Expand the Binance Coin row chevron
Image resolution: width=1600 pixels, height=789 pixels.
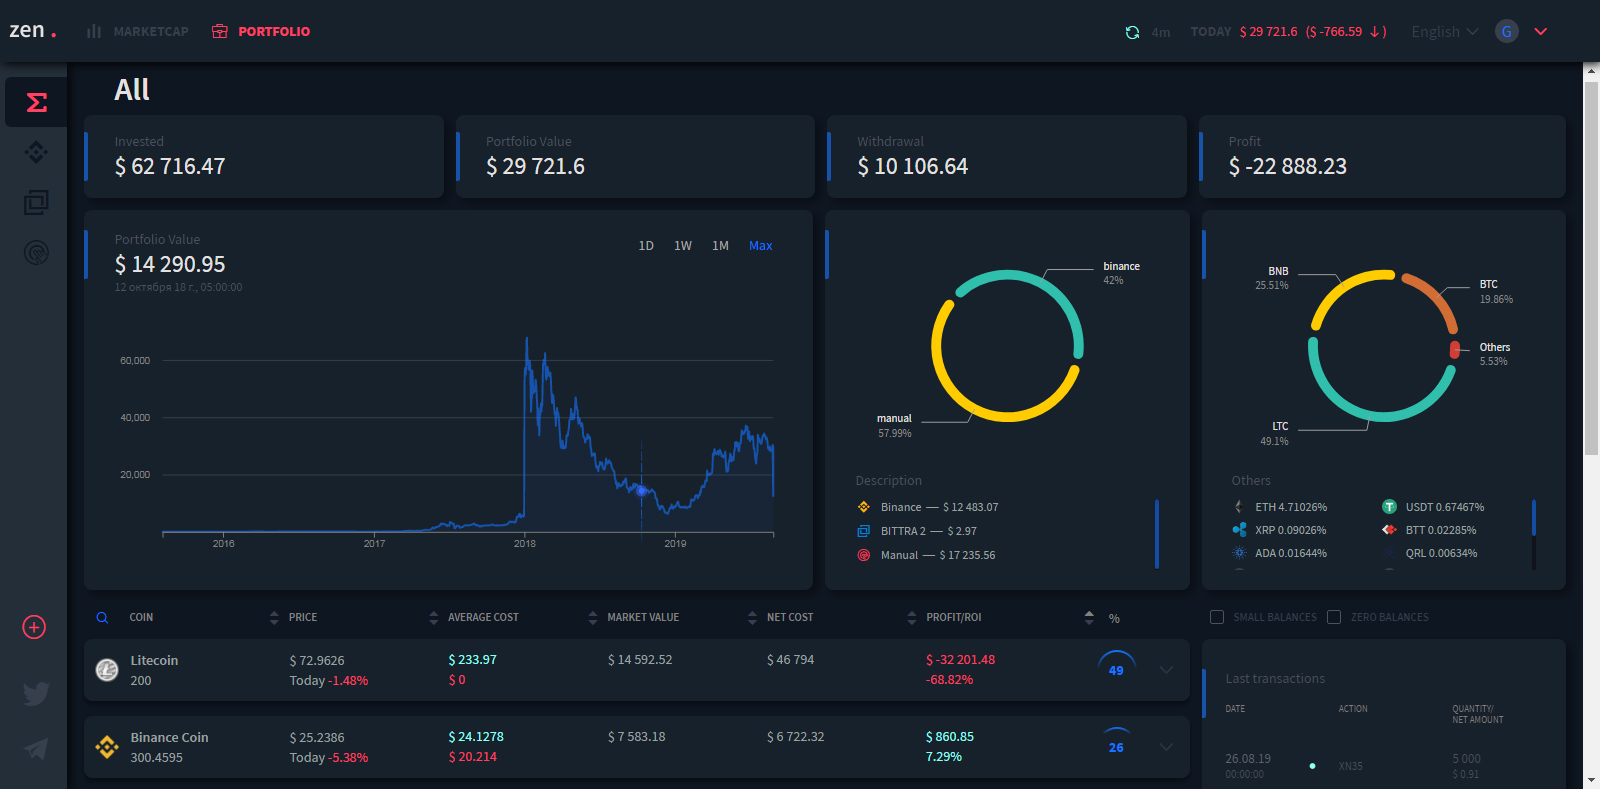[1166, 747]
